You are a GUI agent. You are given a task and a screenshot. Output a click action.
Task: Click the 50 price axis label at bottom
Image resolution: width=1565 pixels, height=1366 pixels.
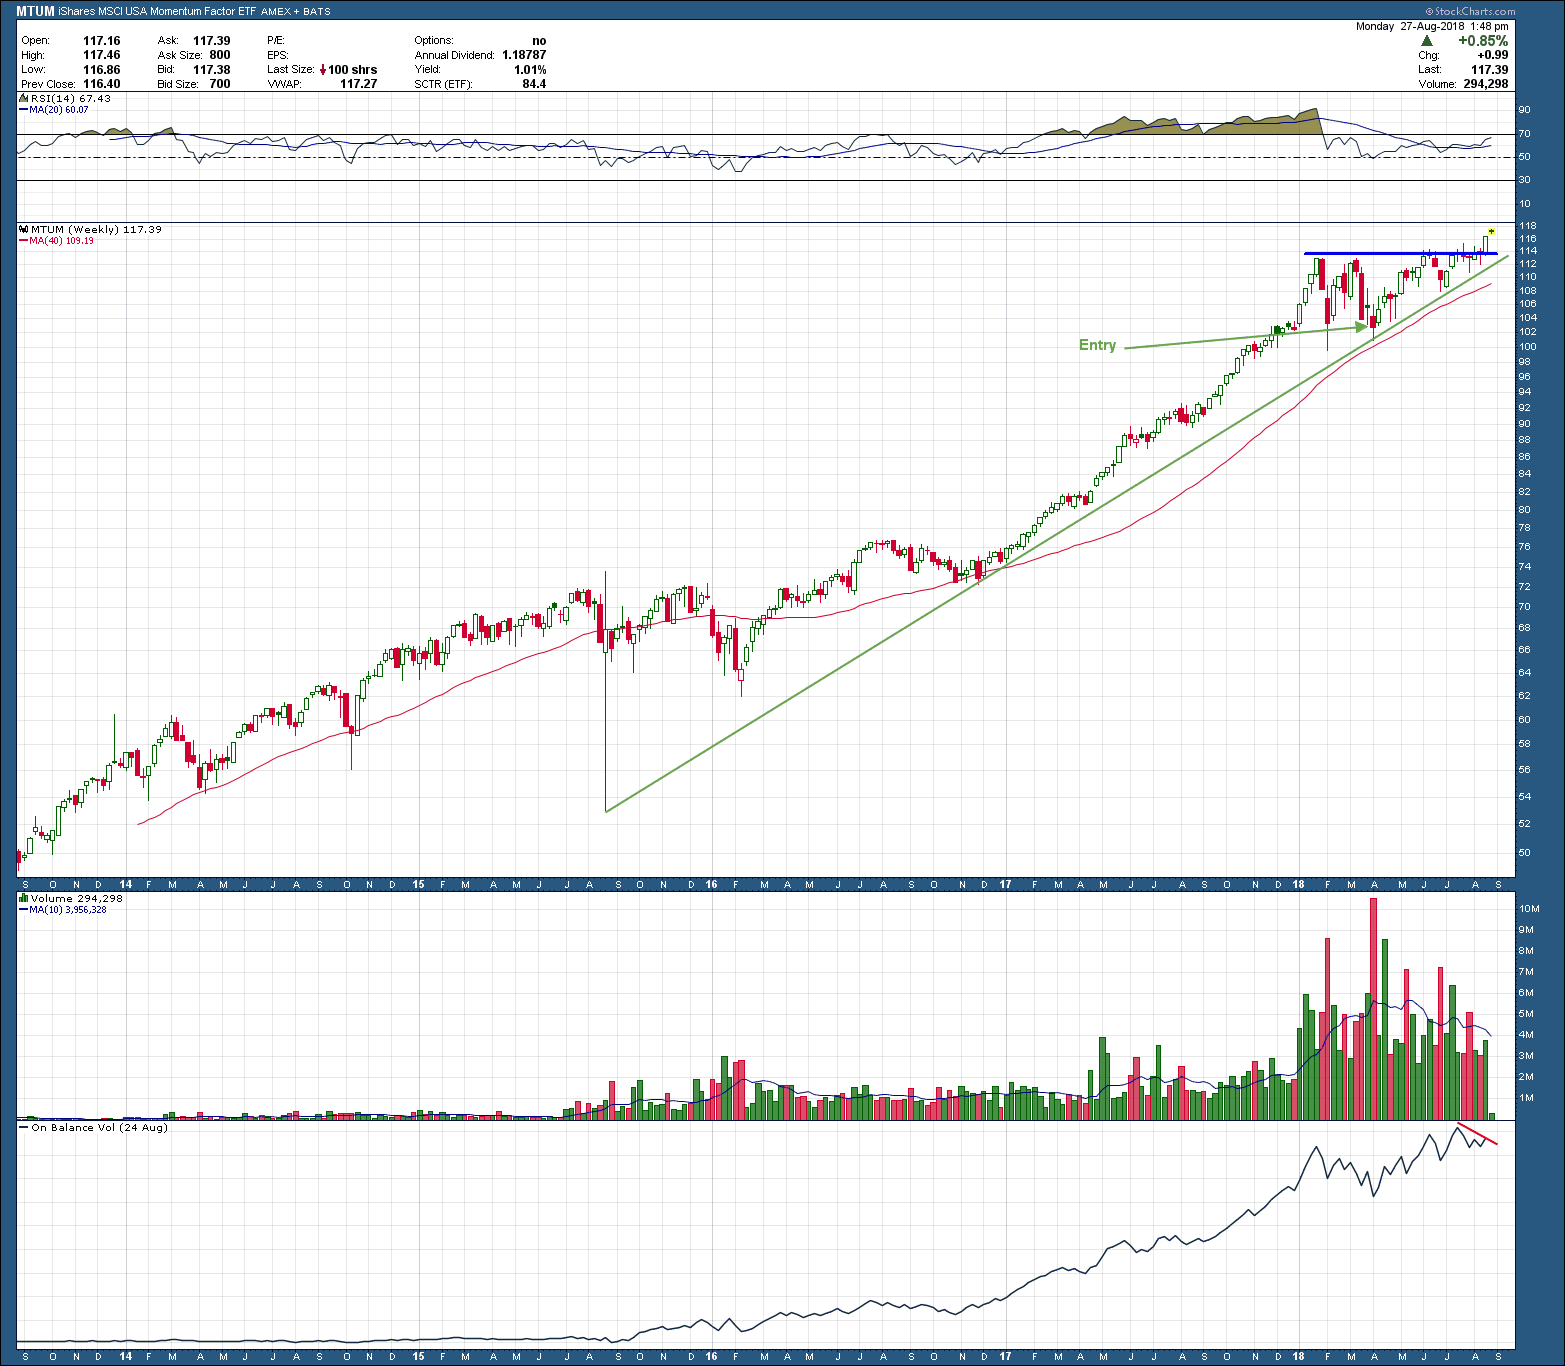pos(1525,853)
